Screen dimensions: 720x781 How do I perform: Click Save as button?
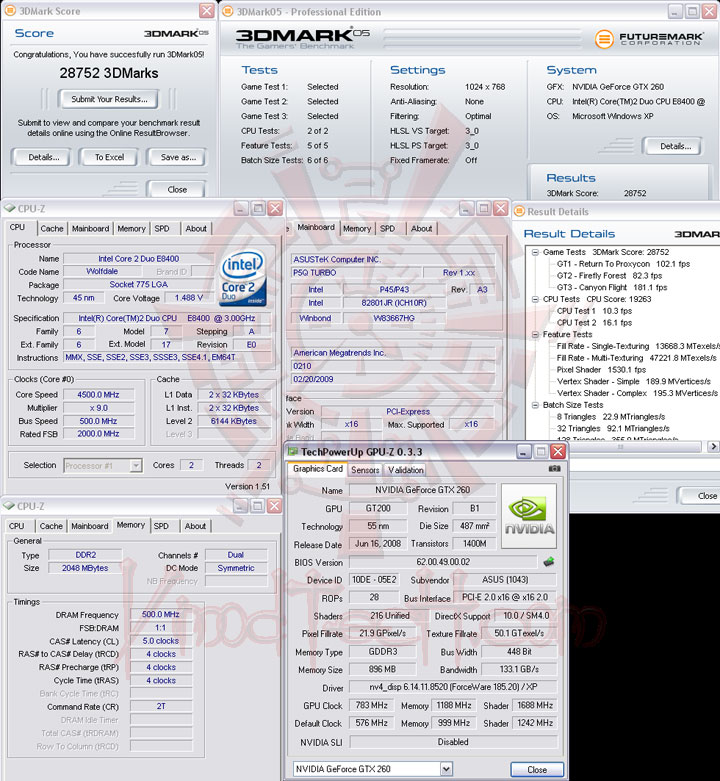pos(178,157)
